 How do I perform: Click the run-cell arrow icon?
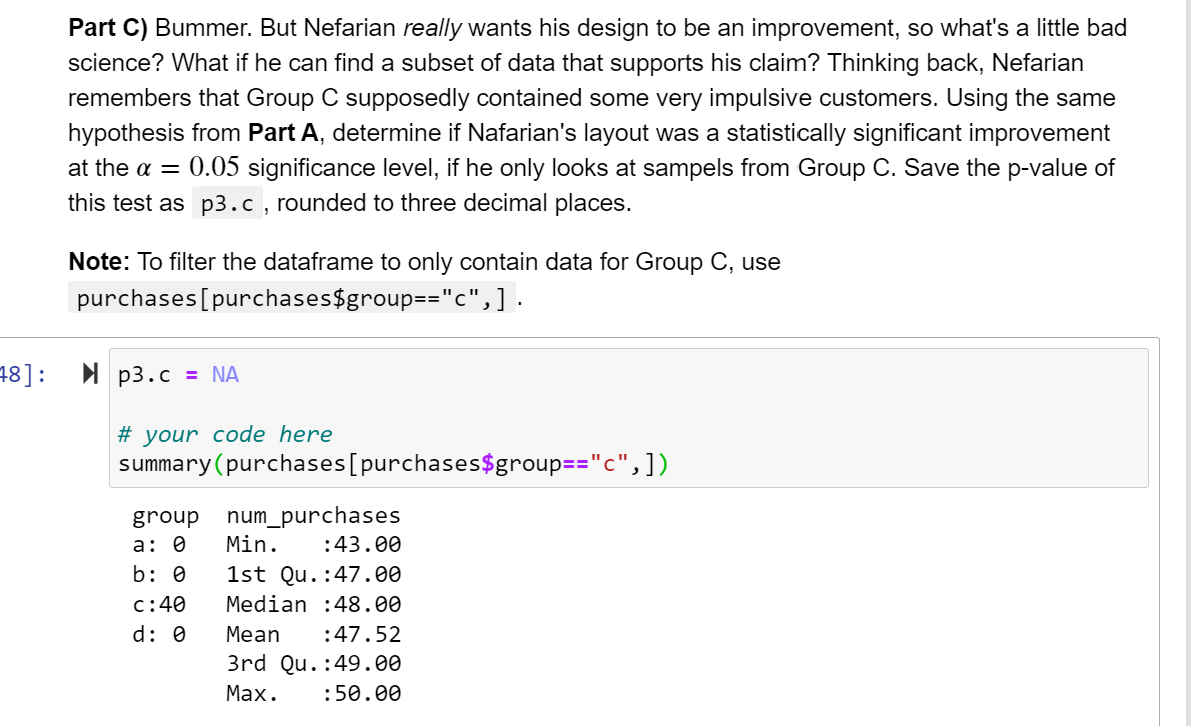[x=89, y=375]
